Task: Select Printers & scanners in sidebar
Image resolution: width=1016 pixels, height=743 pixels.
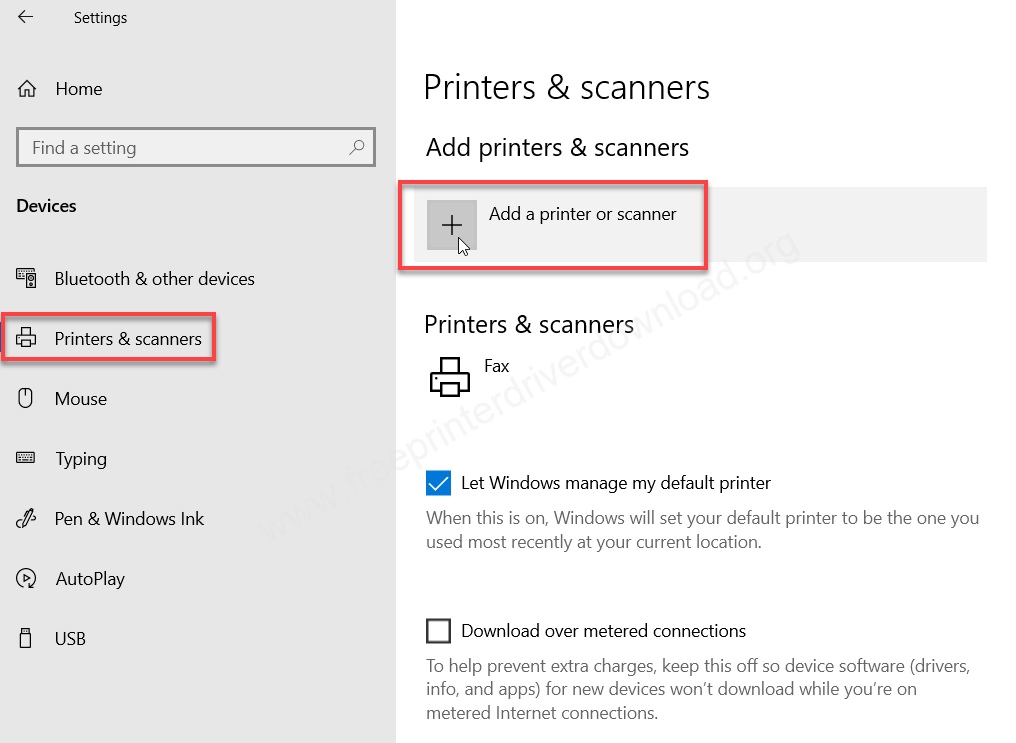Action: point(128,338)
